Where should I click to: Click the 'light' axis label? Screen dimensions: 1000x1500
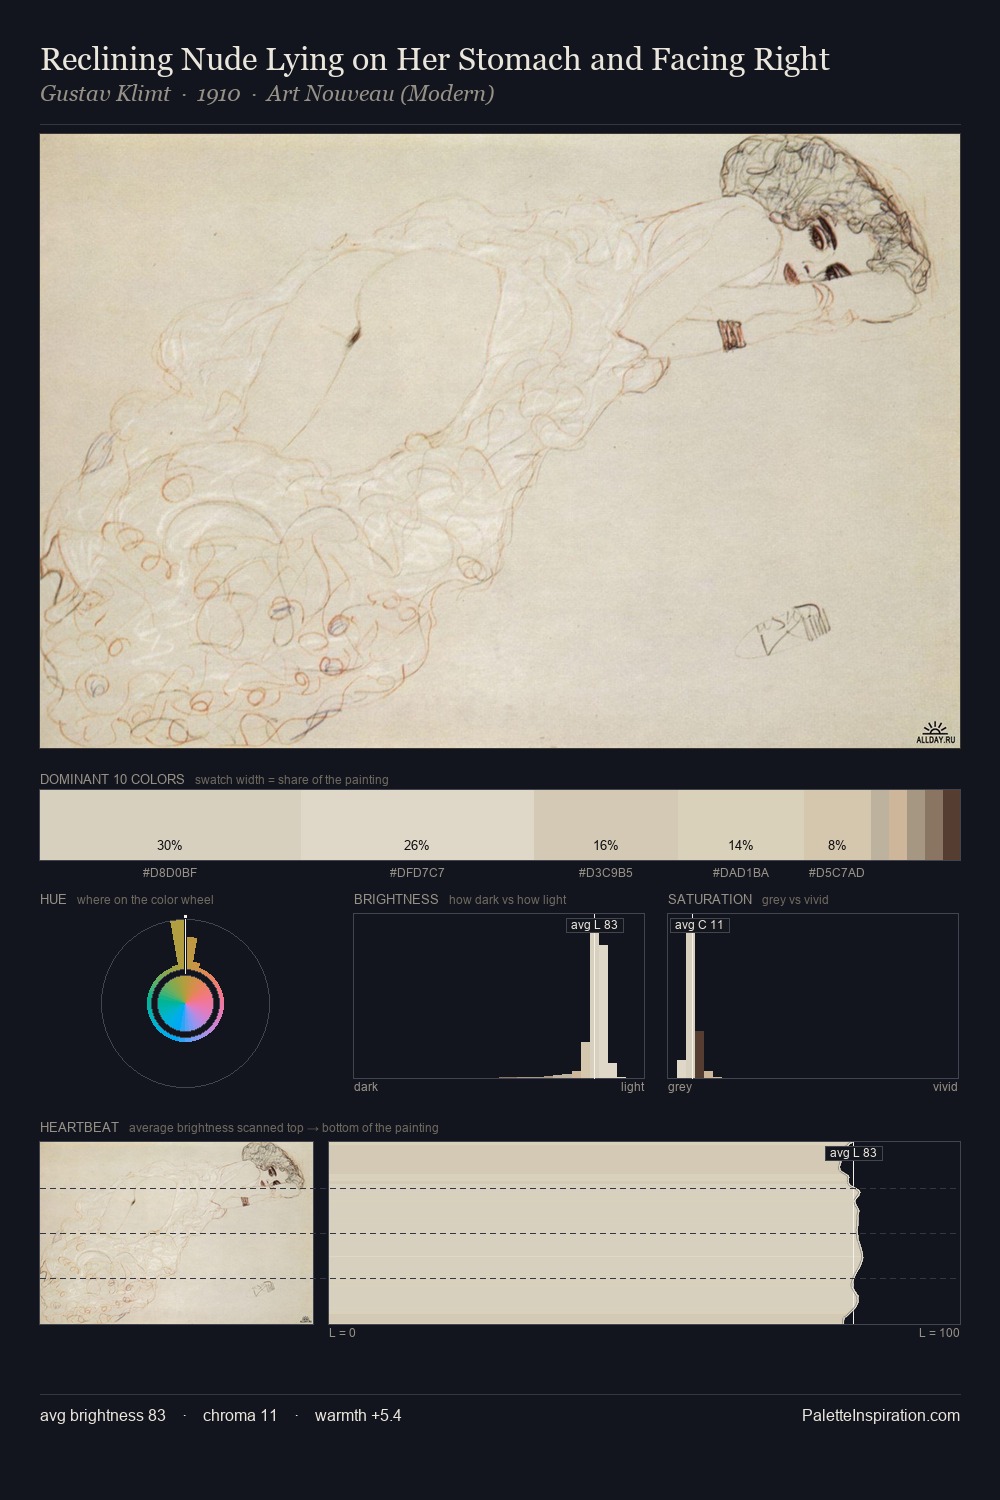tap(632, 1087)
